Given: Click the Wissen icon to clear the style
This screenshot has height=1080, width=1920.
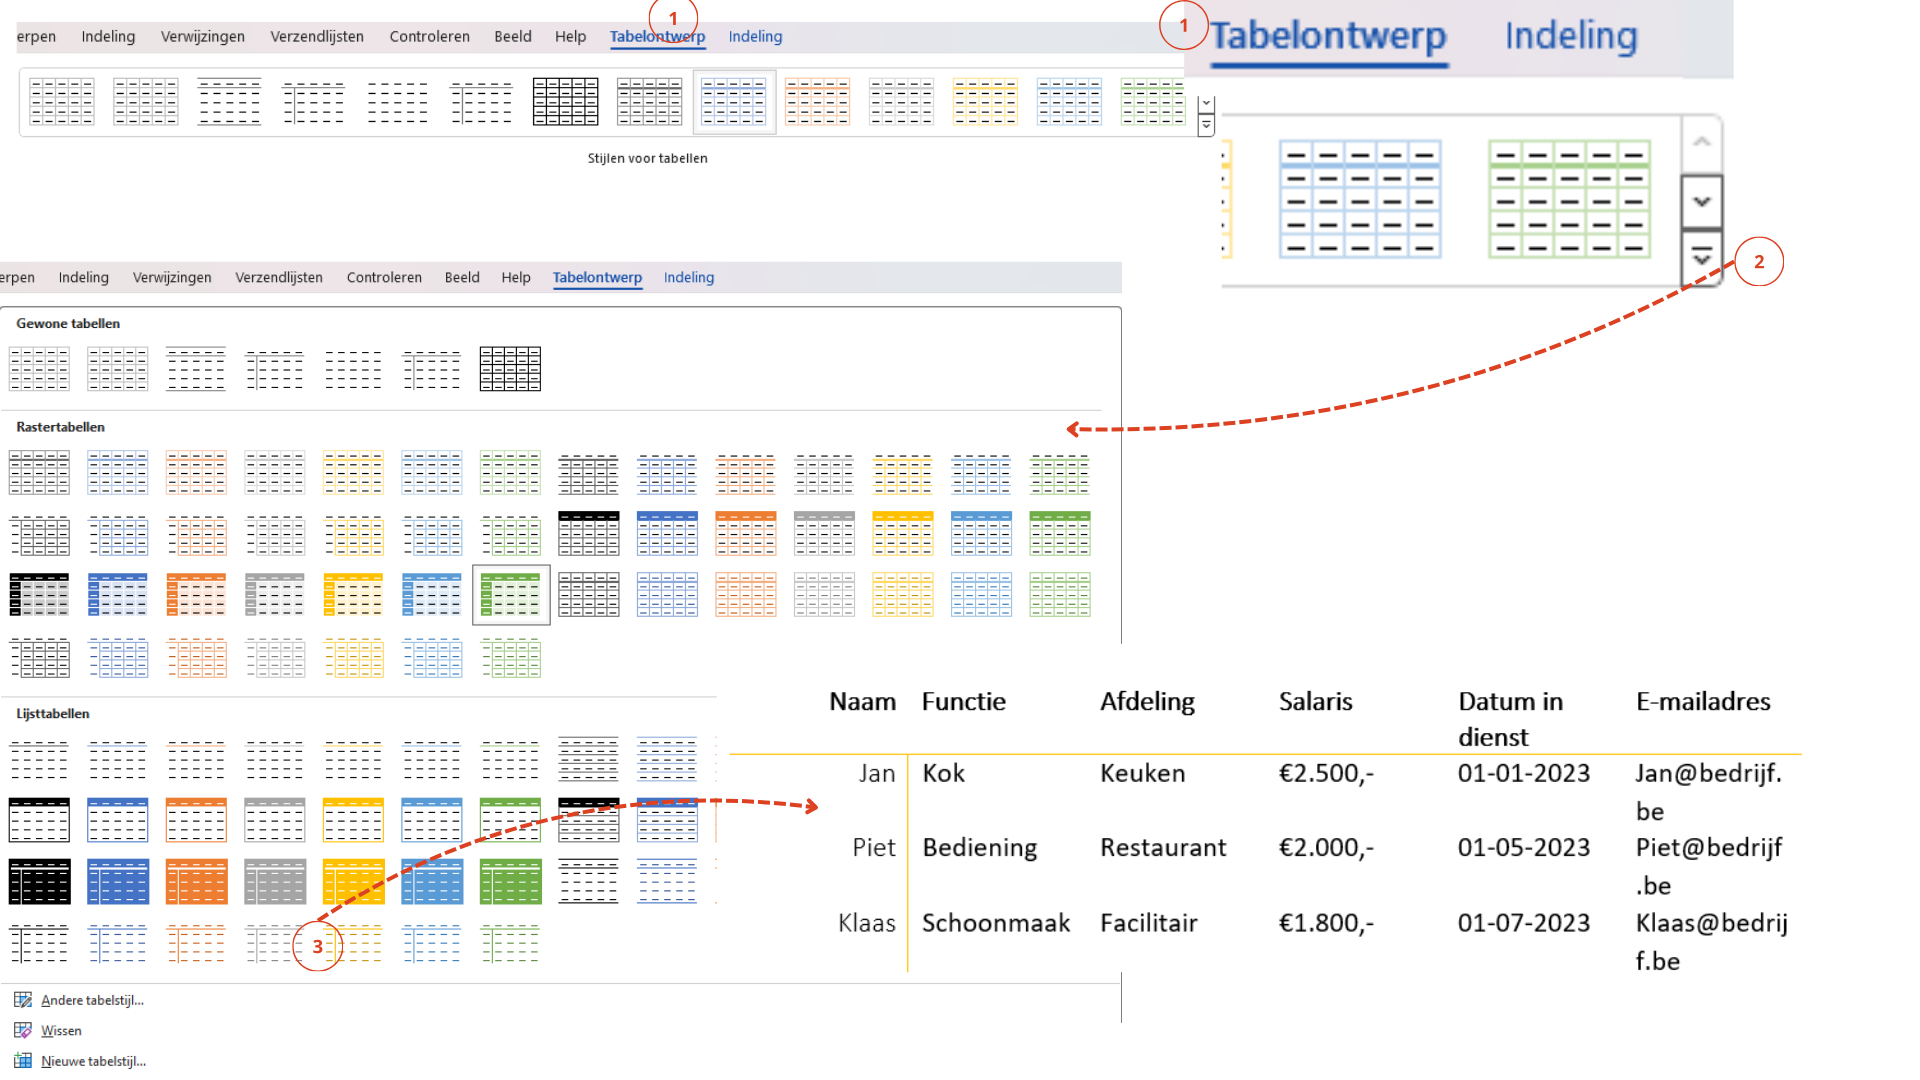Looking at the screenshot, I should click(25, 1030).
